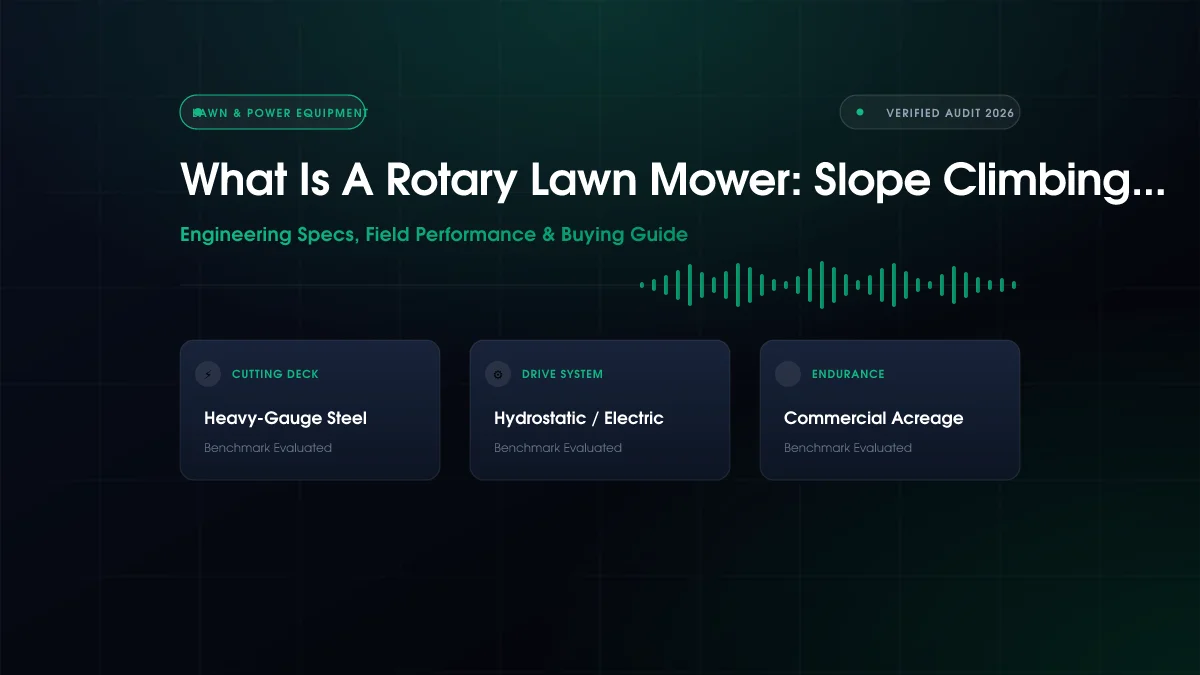Click the headline "What Is A Rotary Lawn Mower: Slope Climbing..."
The width and height of the screenshot is (1200, 675).
tap(673, 180)
